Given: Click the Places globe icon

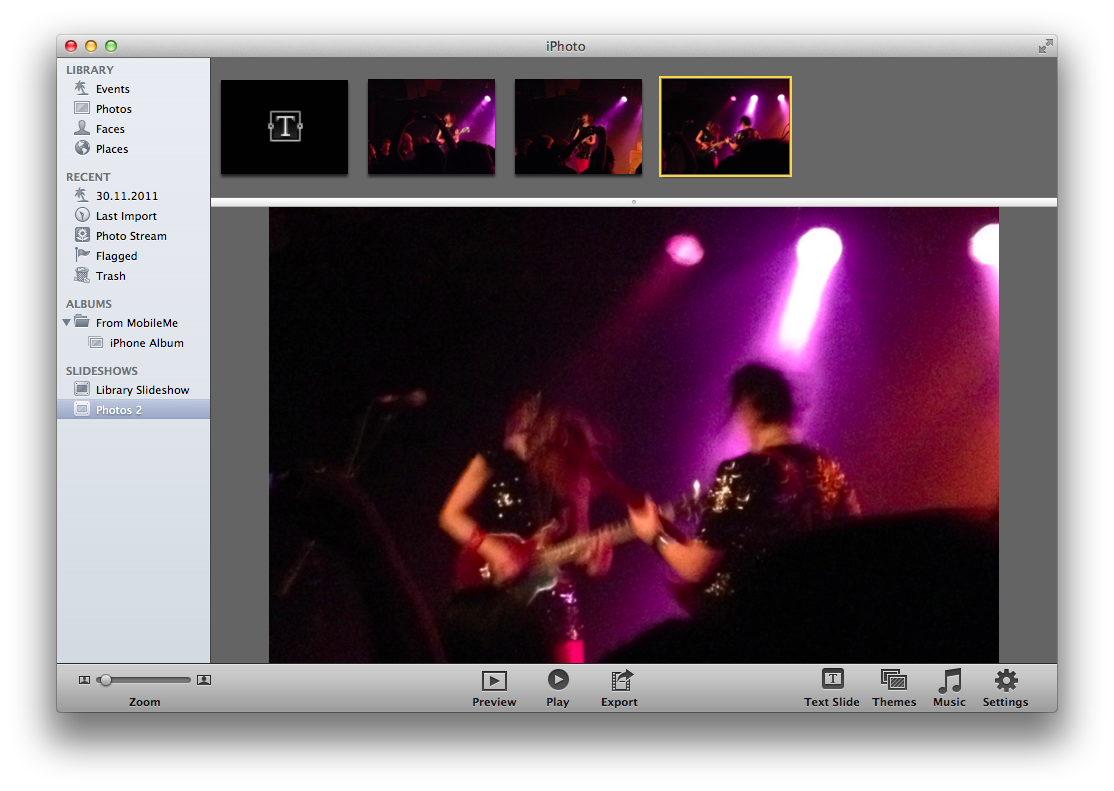Looking at the screenshot, I should pos(82,148).
